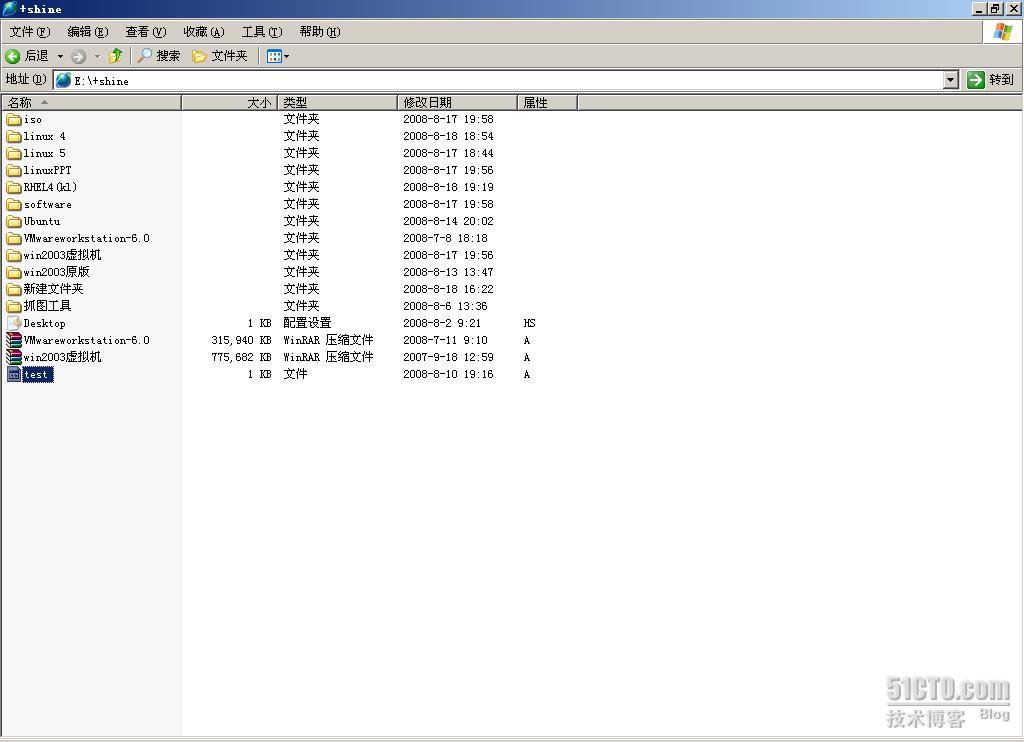Open the Search (搜索) magnifier button
The height and width of the screenshot is (742, 1024).
click(x=158, y=56)
